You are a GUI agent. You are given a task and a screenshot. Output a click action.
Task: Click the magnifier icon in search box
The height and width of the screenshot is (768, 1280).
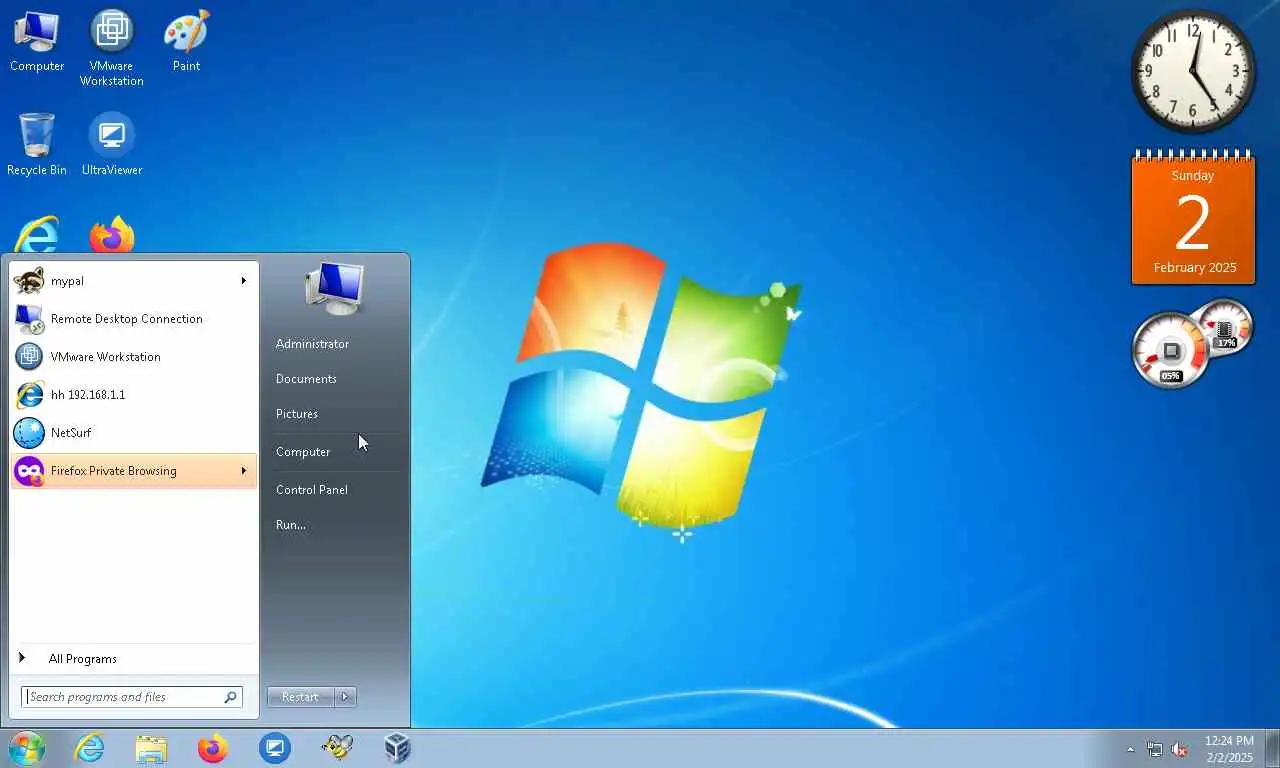click(230, 697)
